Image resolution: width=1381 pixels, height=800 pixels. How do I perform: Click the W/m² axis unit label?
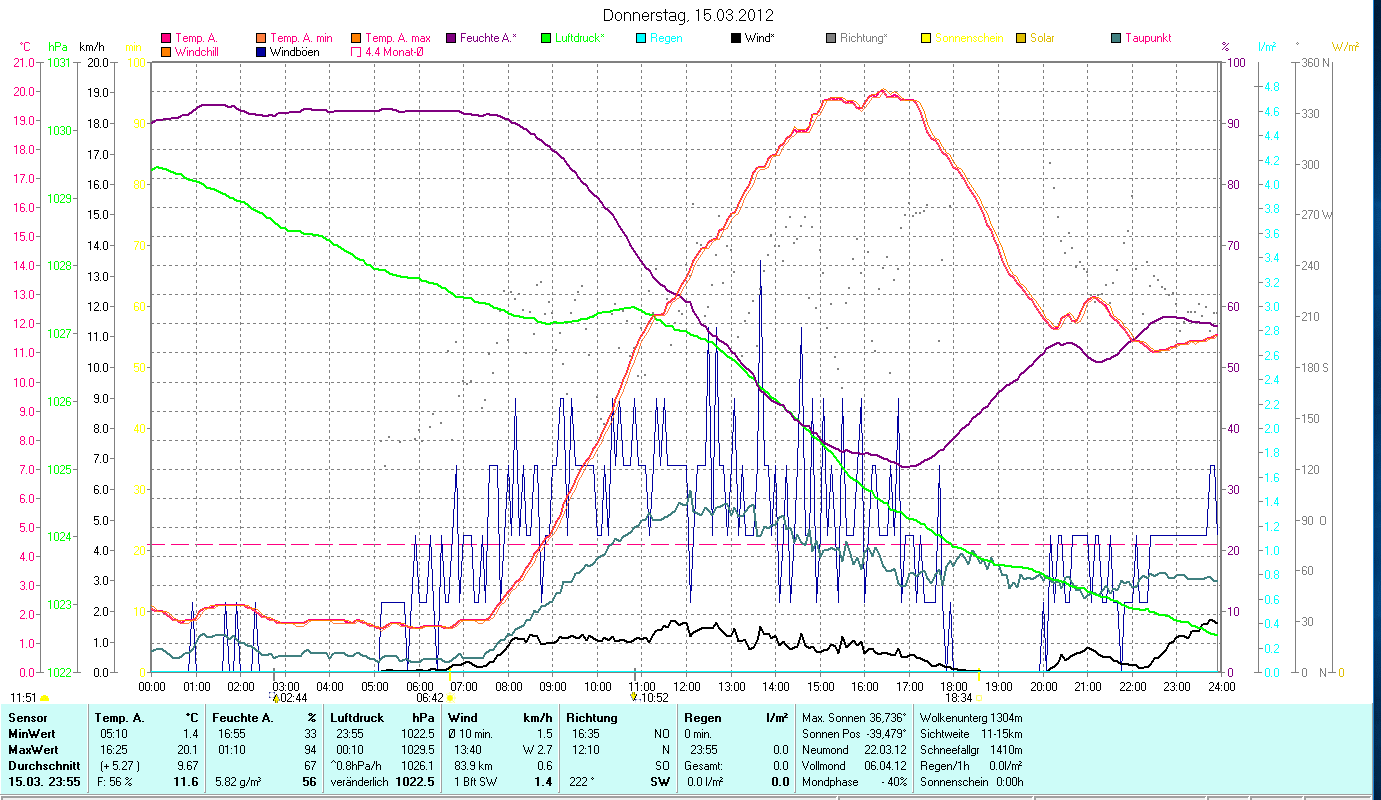click(1345, 47)
